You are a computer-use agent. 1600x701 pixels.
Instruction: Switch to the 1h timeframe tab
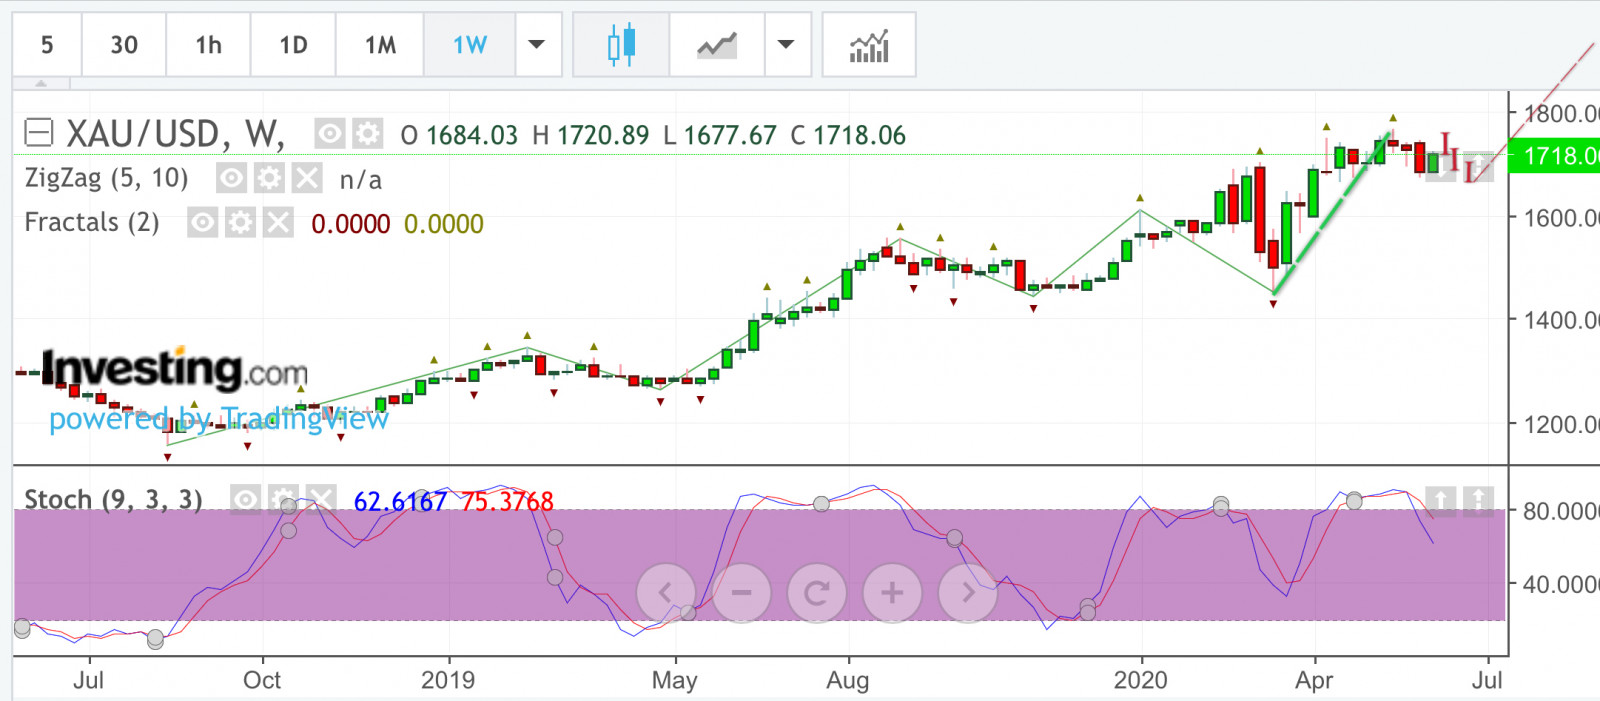(208, 45)
